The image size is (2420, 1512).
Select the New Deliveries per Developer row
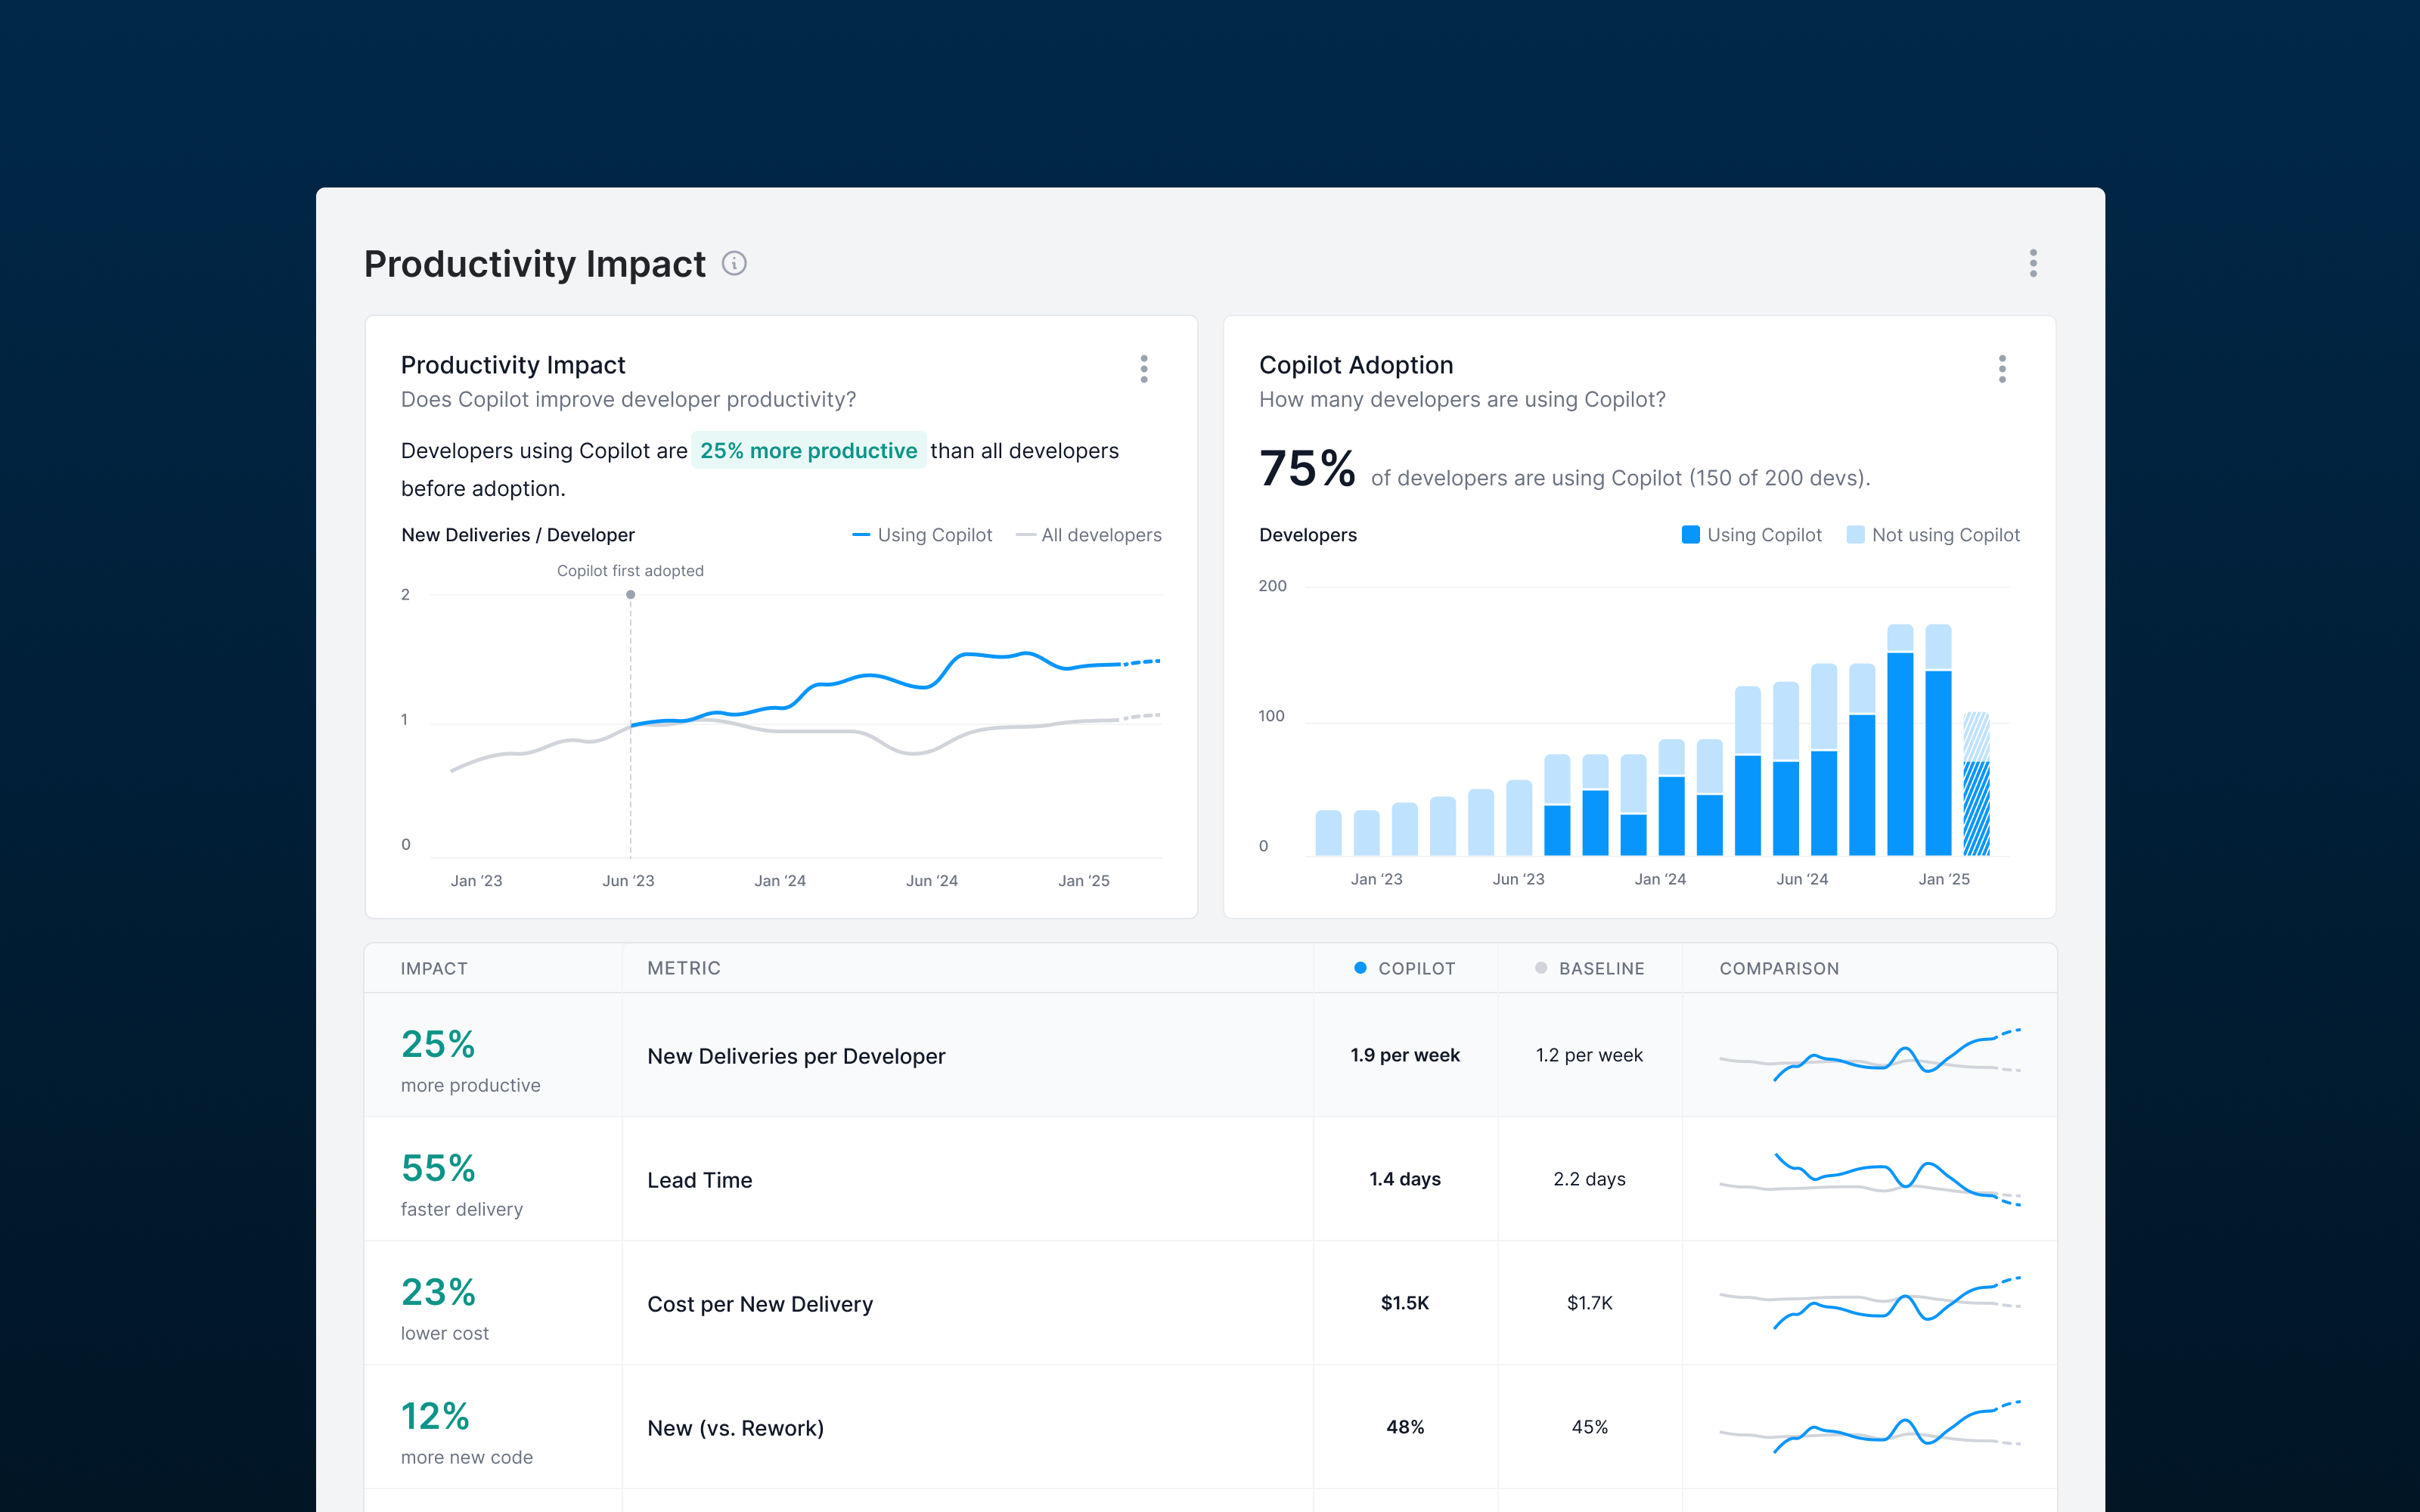click(796, 1056)
